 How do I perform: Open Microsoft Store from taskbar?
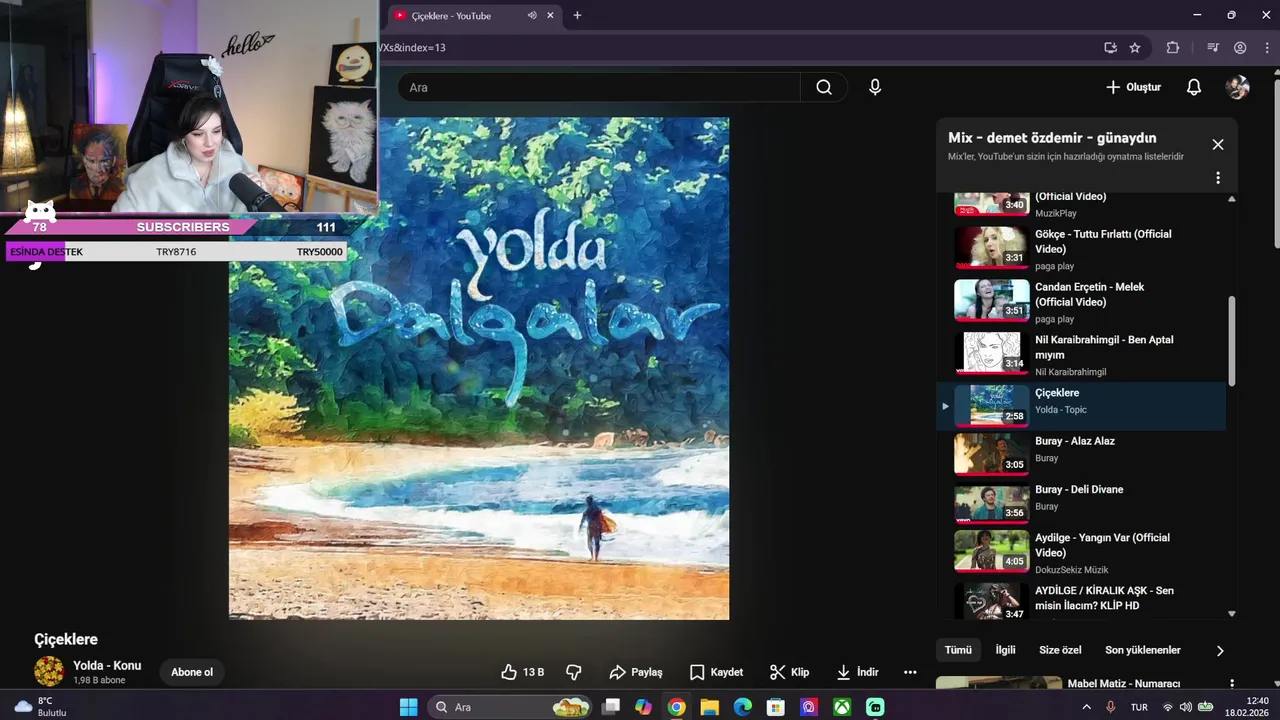(x=775, y=707)
